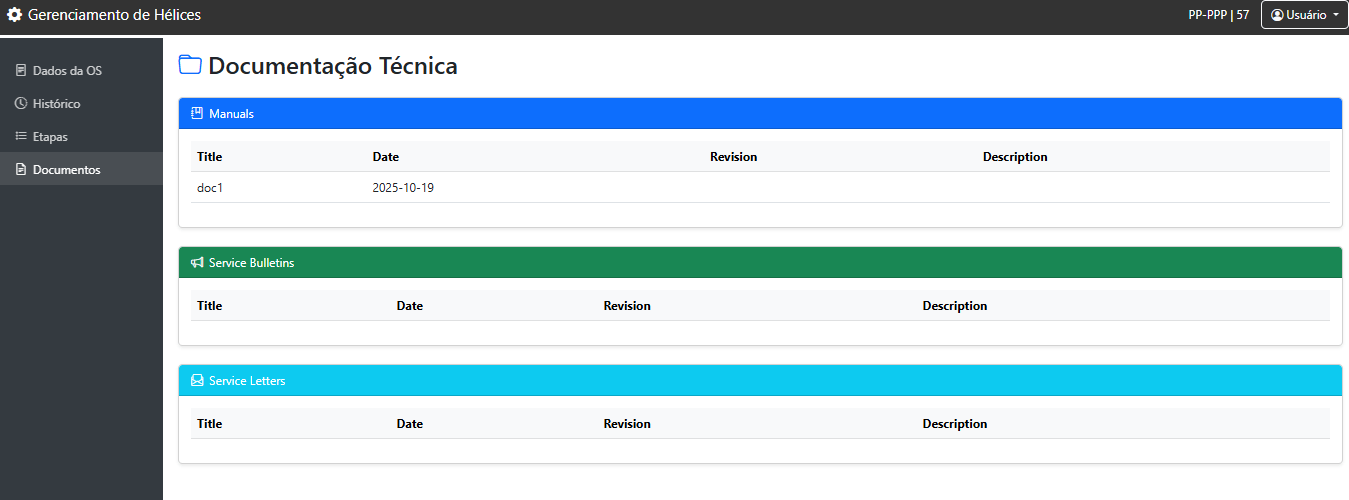Click the PP-PPP | 57 label
The width and height of the screenshot is (1349, 500).
click(1218, 15)
